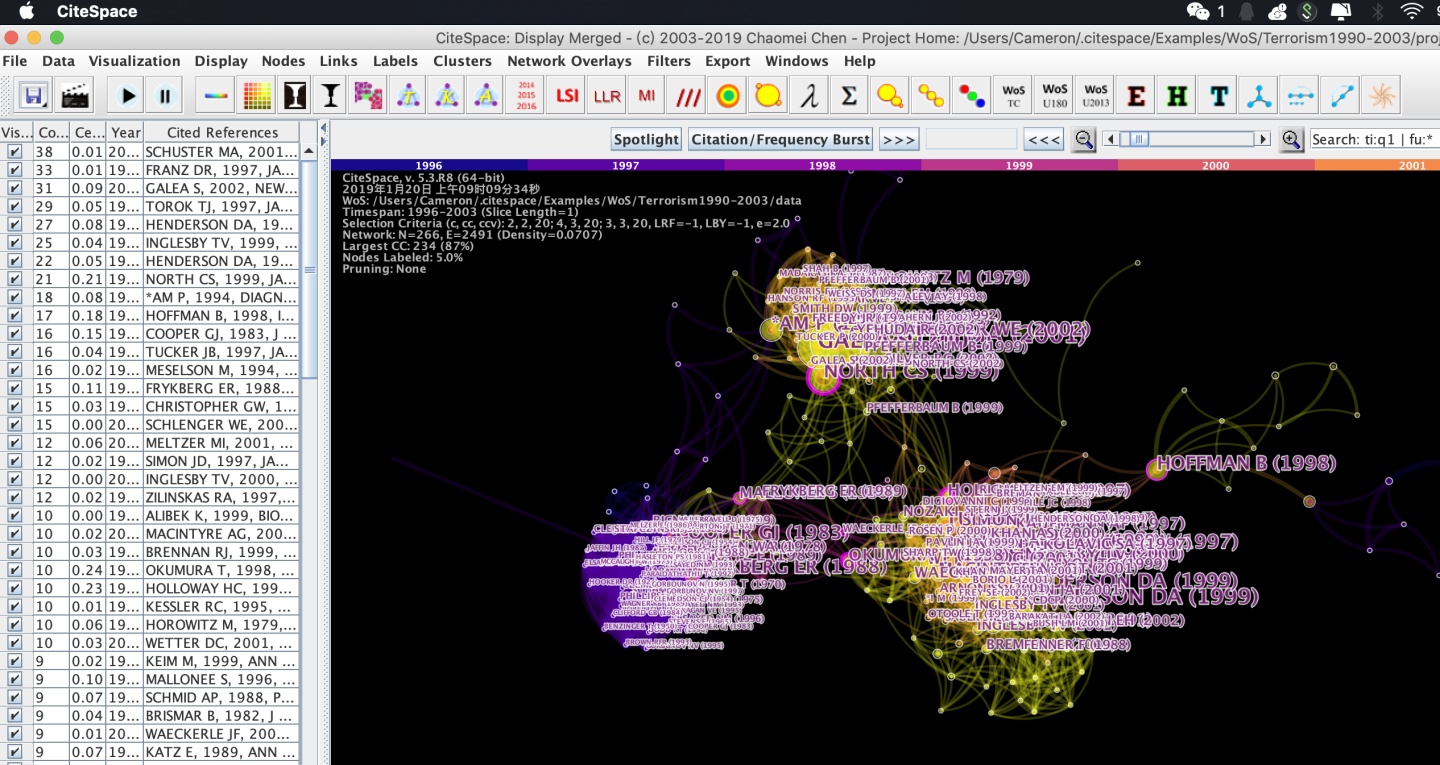Open the color grid palette icon
1440x765 pixels.
coord(257,96)
